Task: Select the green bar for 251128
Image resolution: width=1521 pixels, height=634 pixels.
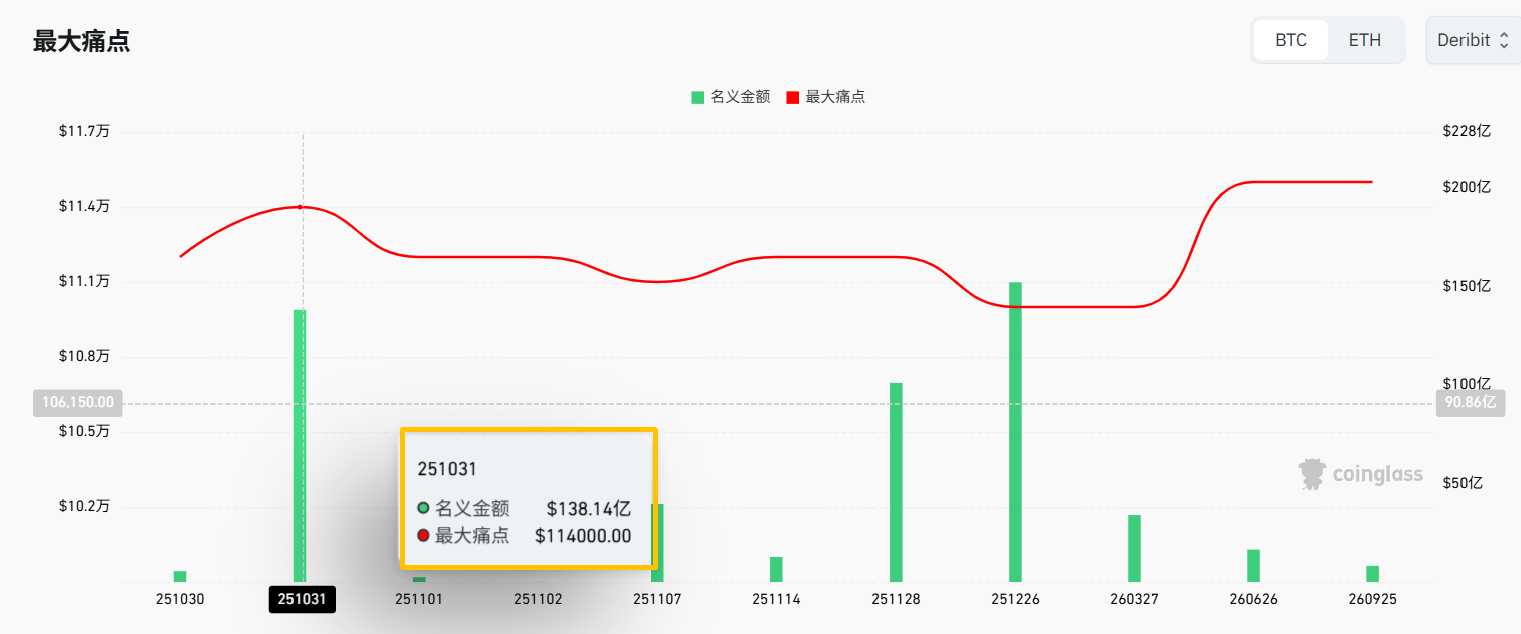Action: [x=896, y=480]
